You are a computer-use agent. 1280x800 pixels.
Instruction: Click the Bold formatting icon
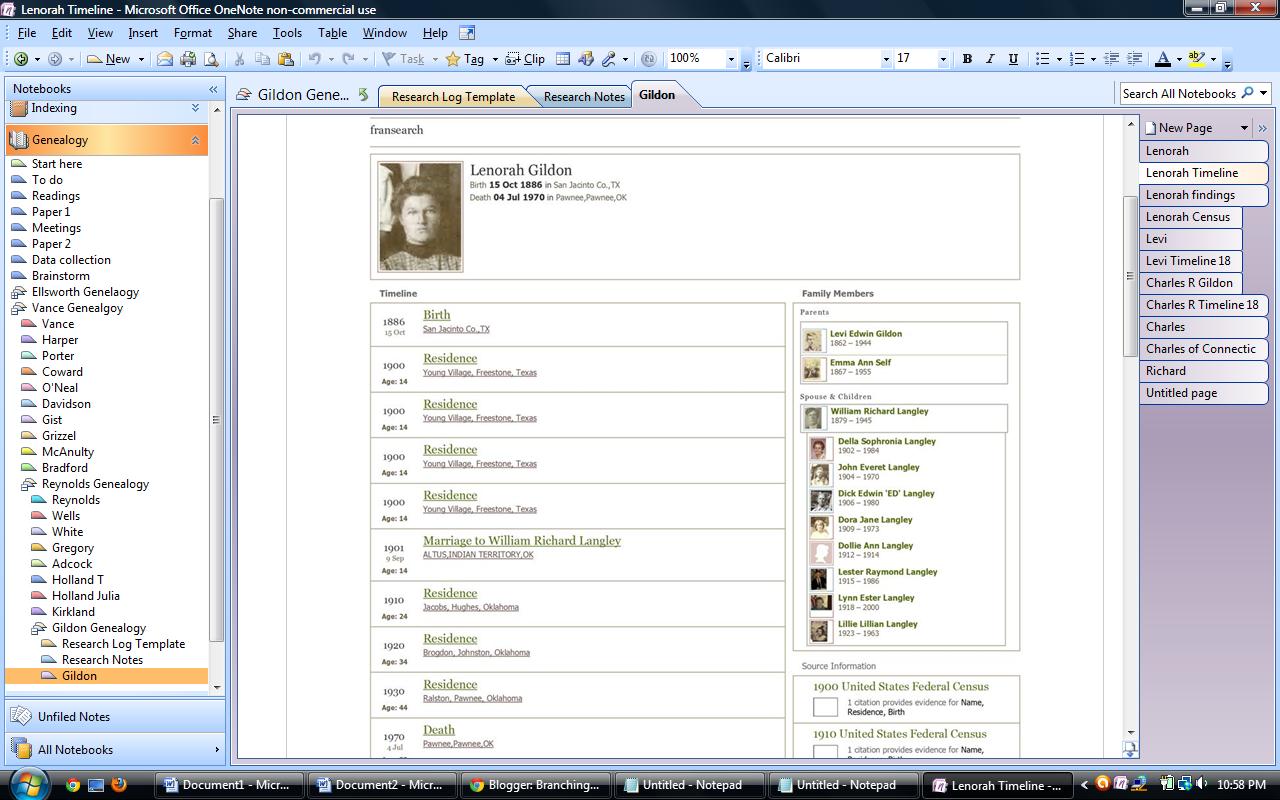967,59
